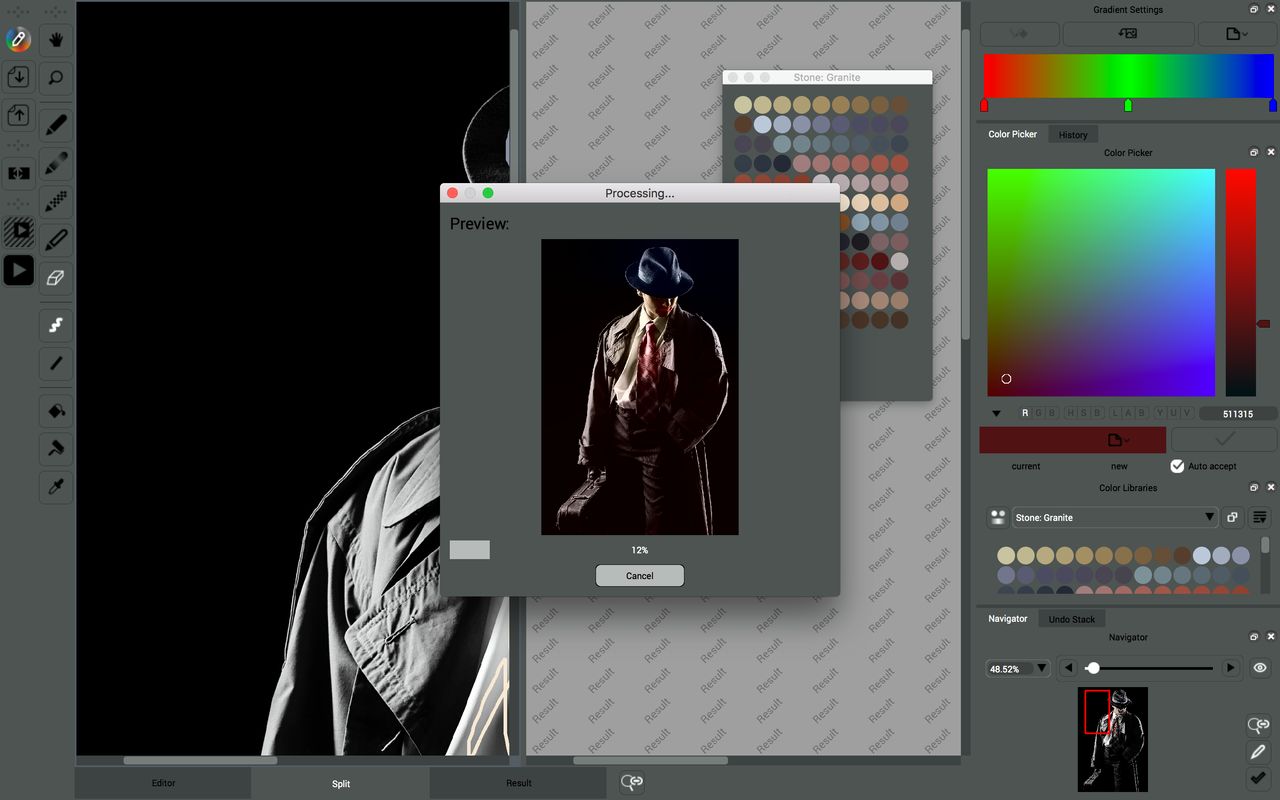Screen dimensions: 1280x800
Task: Click the Navigator zoom-out left arrow
Action: [x=1069, y=668]
